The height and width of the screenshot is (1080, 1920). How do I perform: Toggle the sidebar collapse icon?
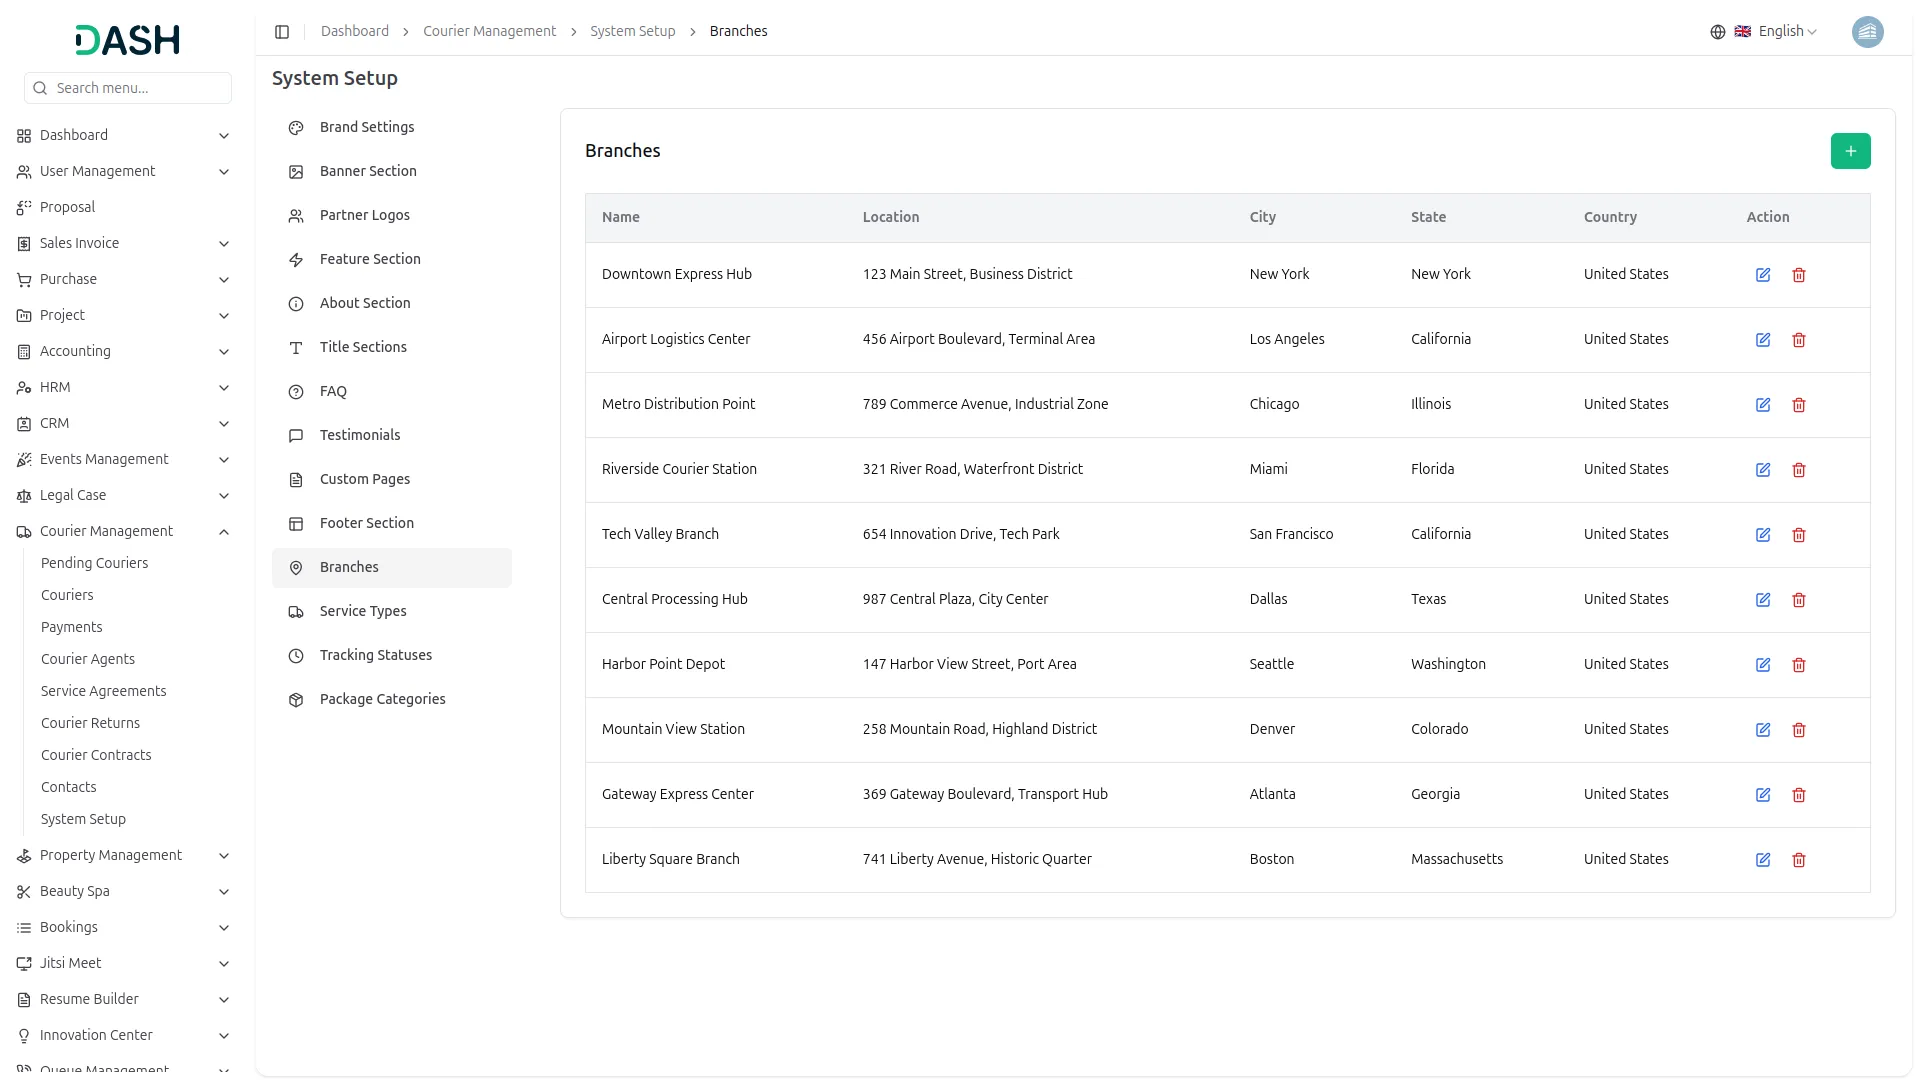[282, 32]
